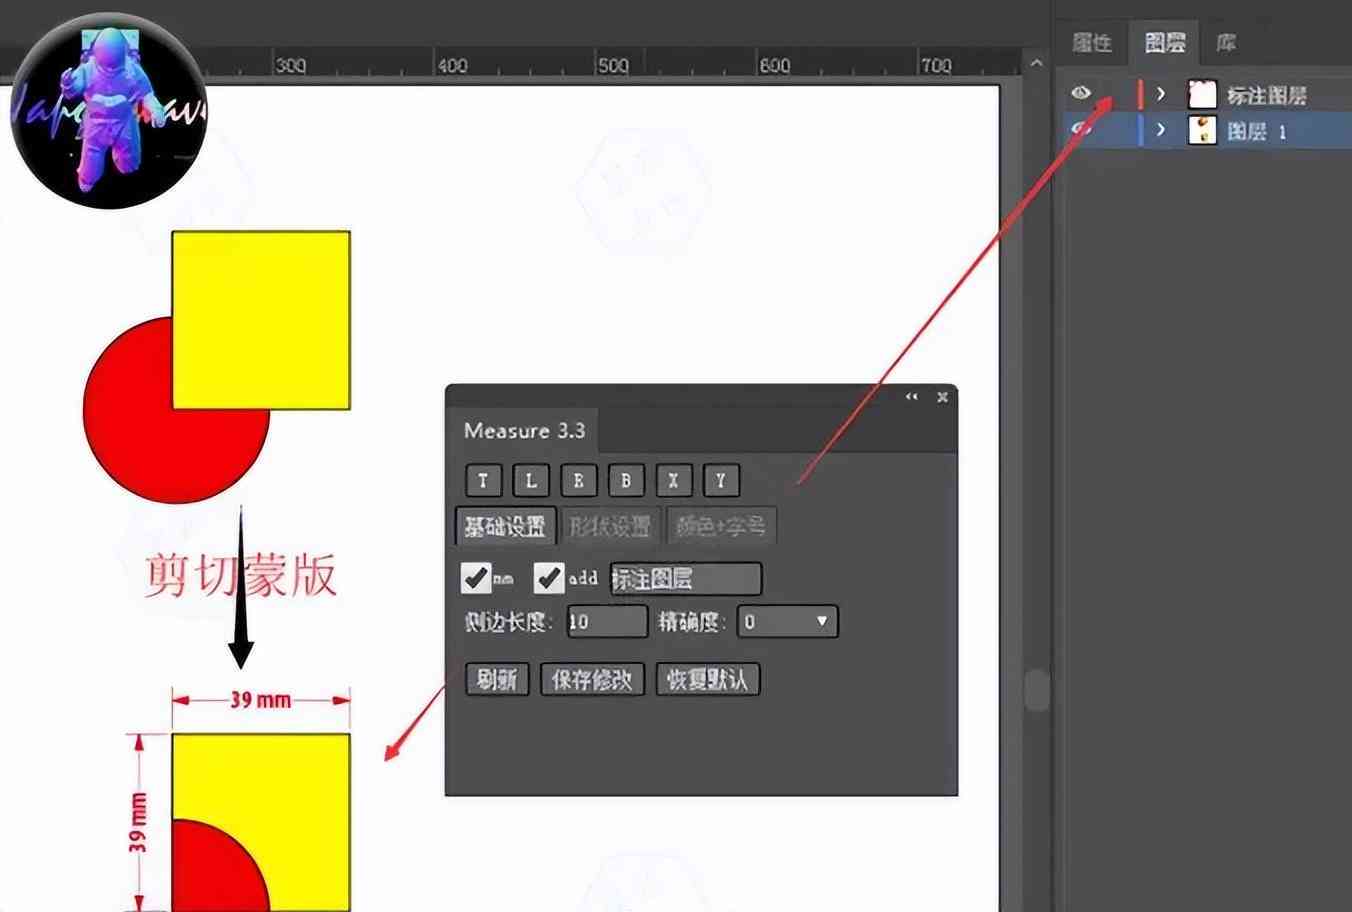Select the 剪切蒙版 text on canvas
This screenshot has width=1352, height=912.
[240, 576]
